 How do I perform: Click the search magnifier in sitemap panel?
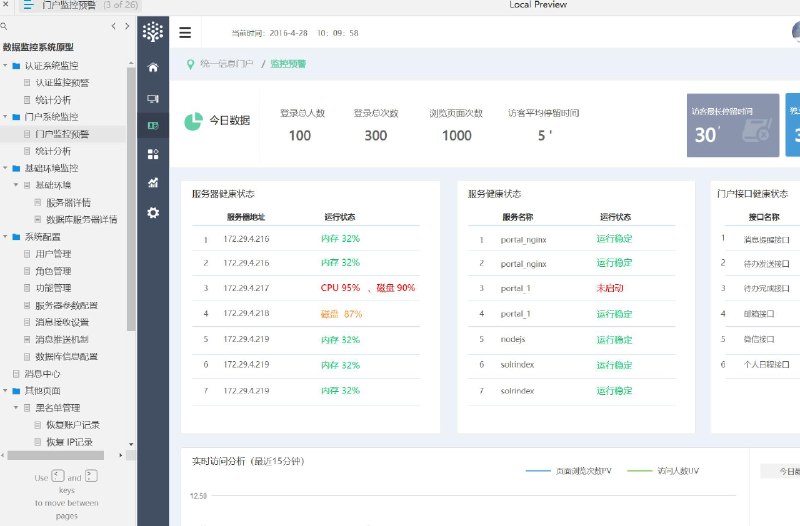pyautogui.click(x=4, y=26)
